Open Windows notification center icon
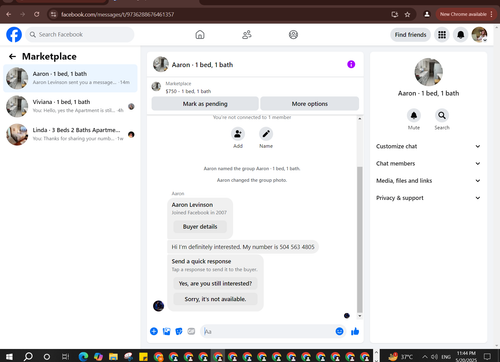Image resolution: width=500 pixels, height=362 pixels. coord(487,357)
